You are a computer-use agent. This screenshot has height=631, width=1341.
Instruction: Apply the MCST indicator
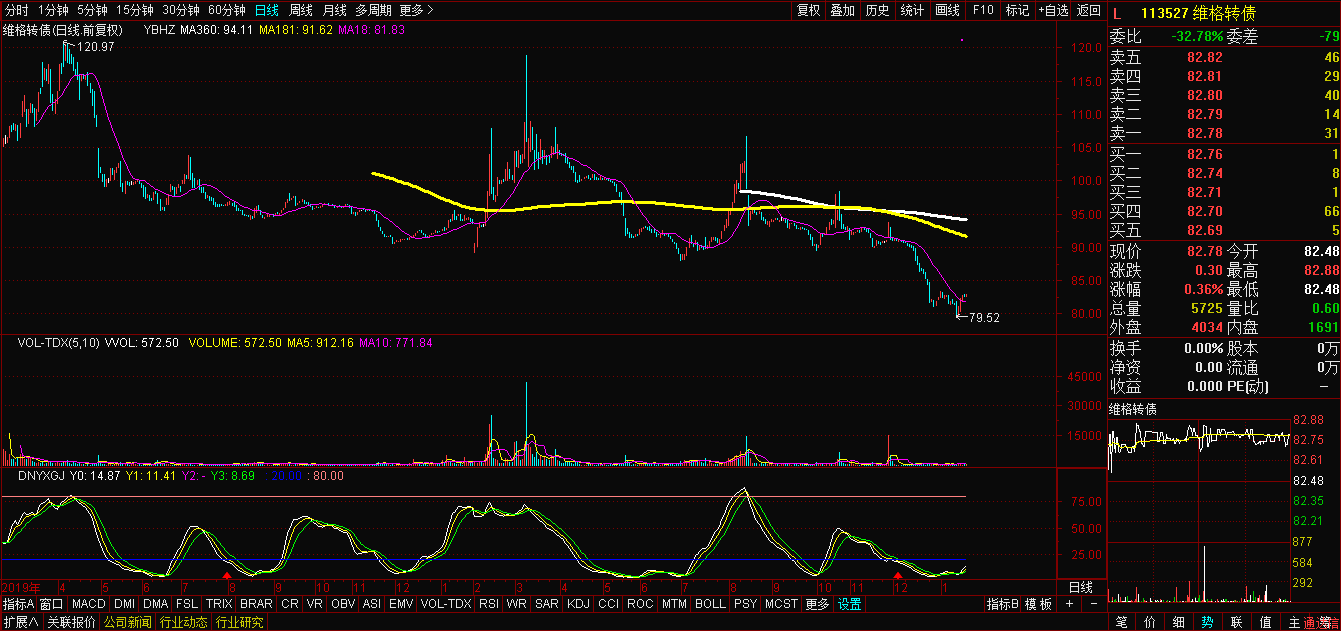781,604
